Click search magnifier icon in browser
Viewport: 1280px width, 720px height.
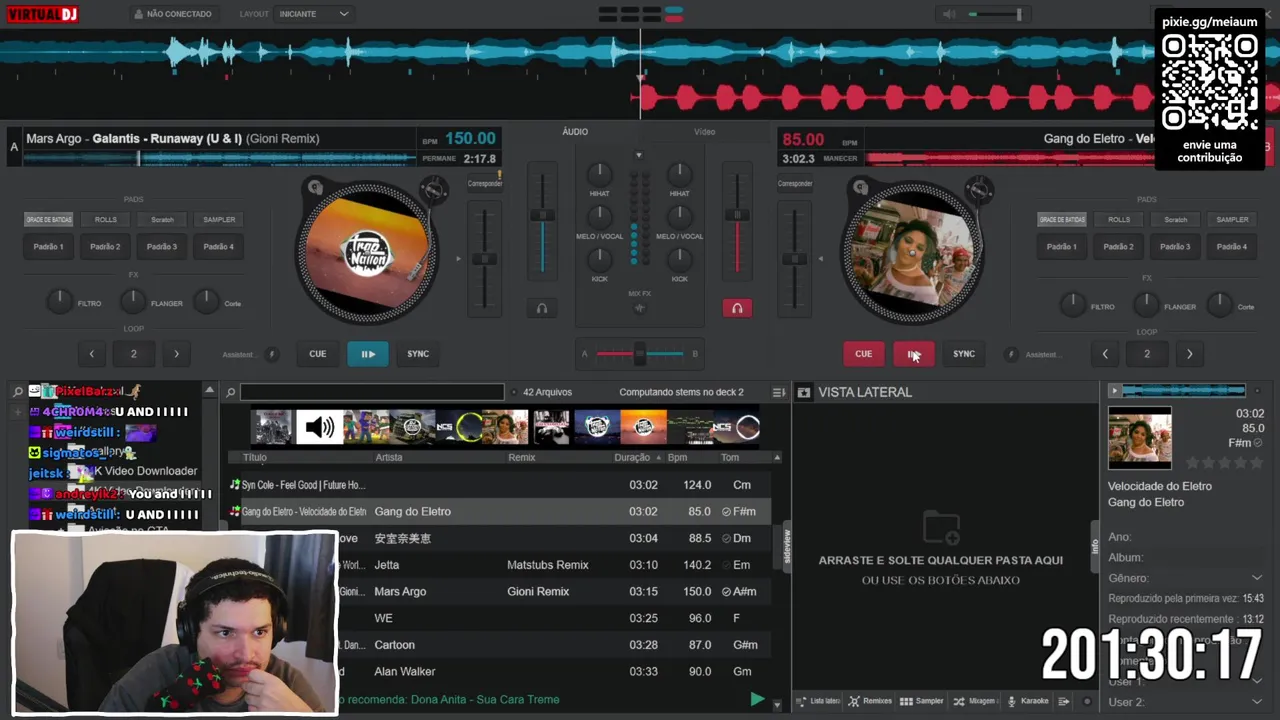tap(230, 392)
